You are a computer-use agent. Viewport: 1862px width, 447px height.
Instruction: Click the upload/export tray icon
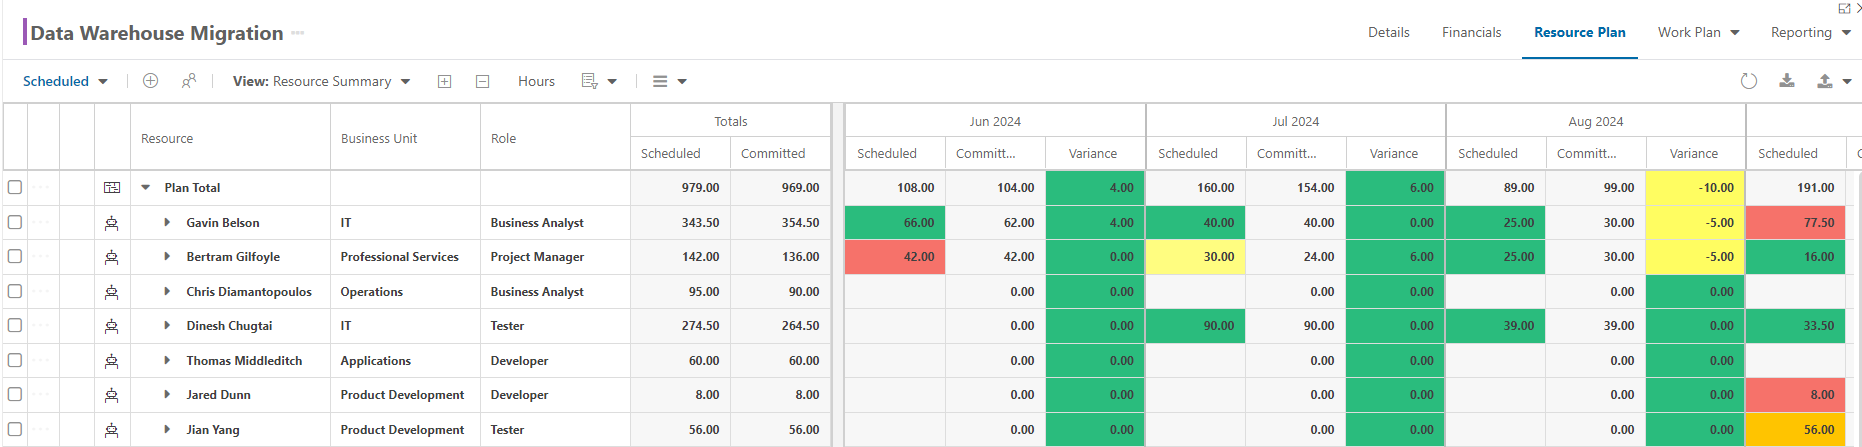tap(1825, 81)
